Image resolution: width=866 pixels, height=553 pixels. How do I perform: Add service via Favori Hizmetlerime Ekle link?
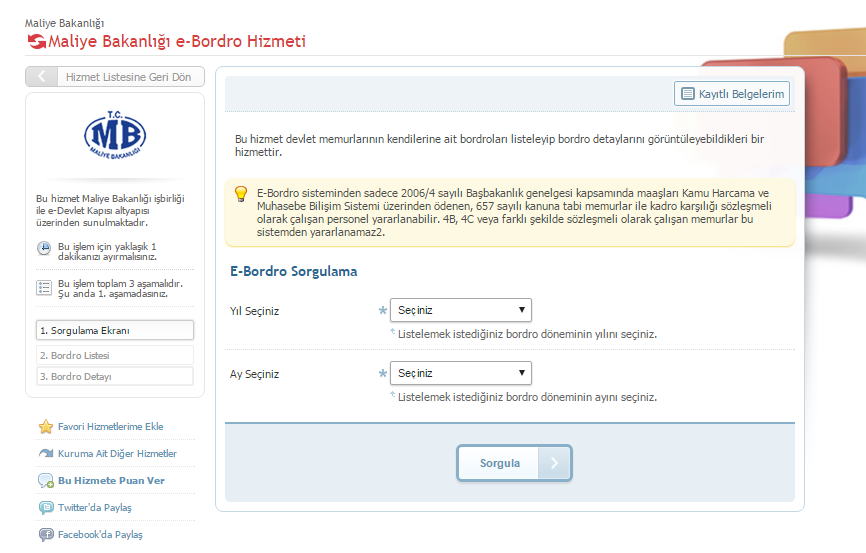[110, 426]
